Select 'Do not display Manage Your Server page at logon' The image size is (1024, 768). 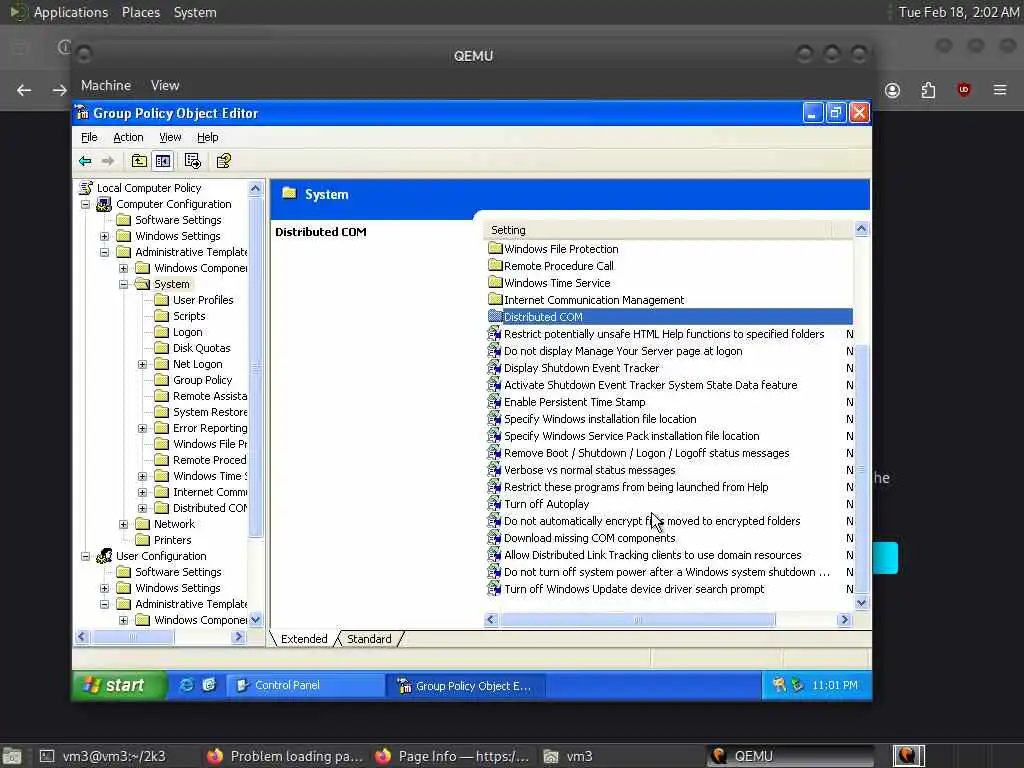[622, 351]
